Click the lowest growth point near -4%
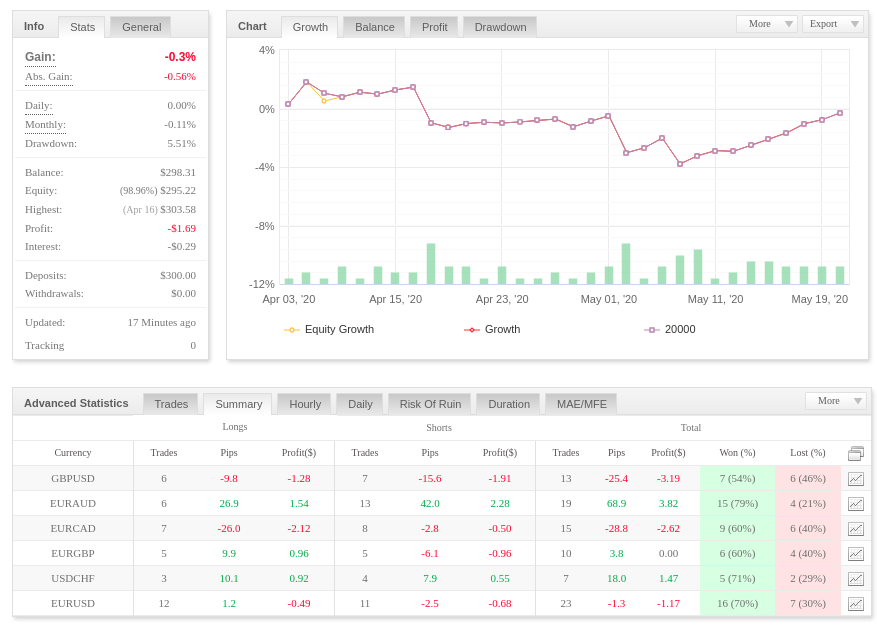 [680, 164]
